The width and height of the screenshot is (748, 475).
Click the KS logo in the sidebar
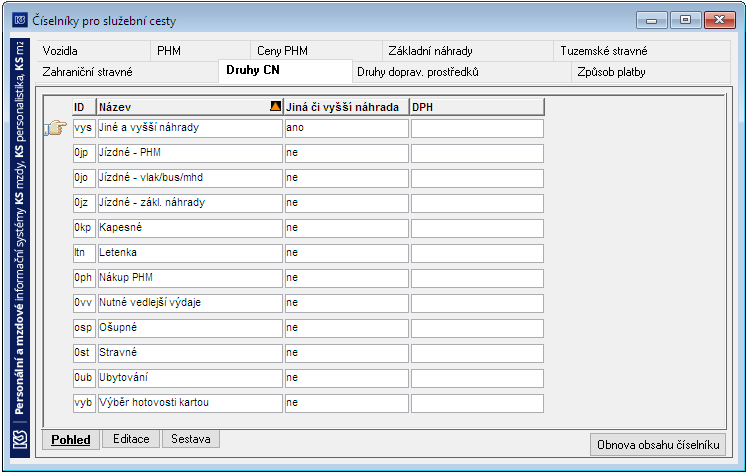[x=20, y=440]
